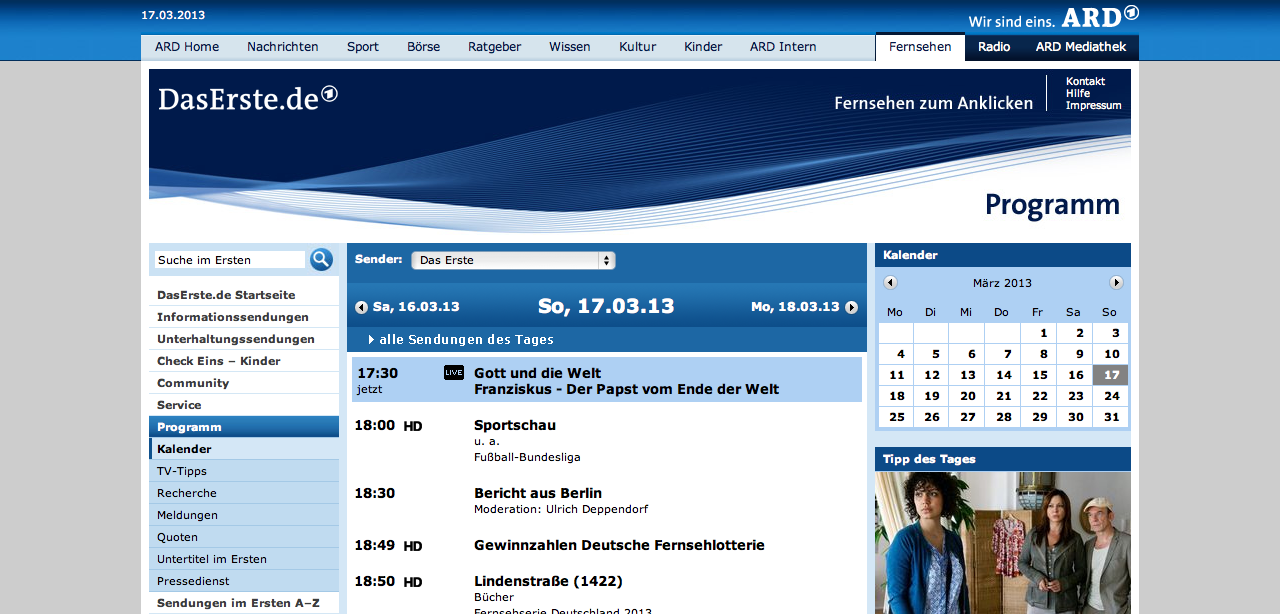The height and width of the screenshot is (614, 1280).
Task: Click the DasErste.de logo
Action: tap(247, 98)
